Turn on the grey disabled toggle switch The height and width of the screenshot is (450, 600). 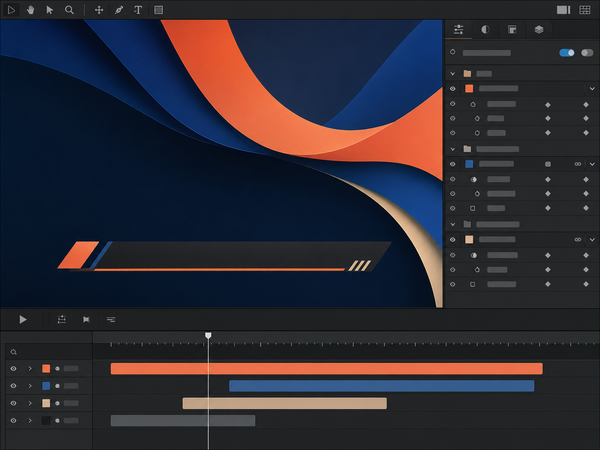tap(587, 53)
